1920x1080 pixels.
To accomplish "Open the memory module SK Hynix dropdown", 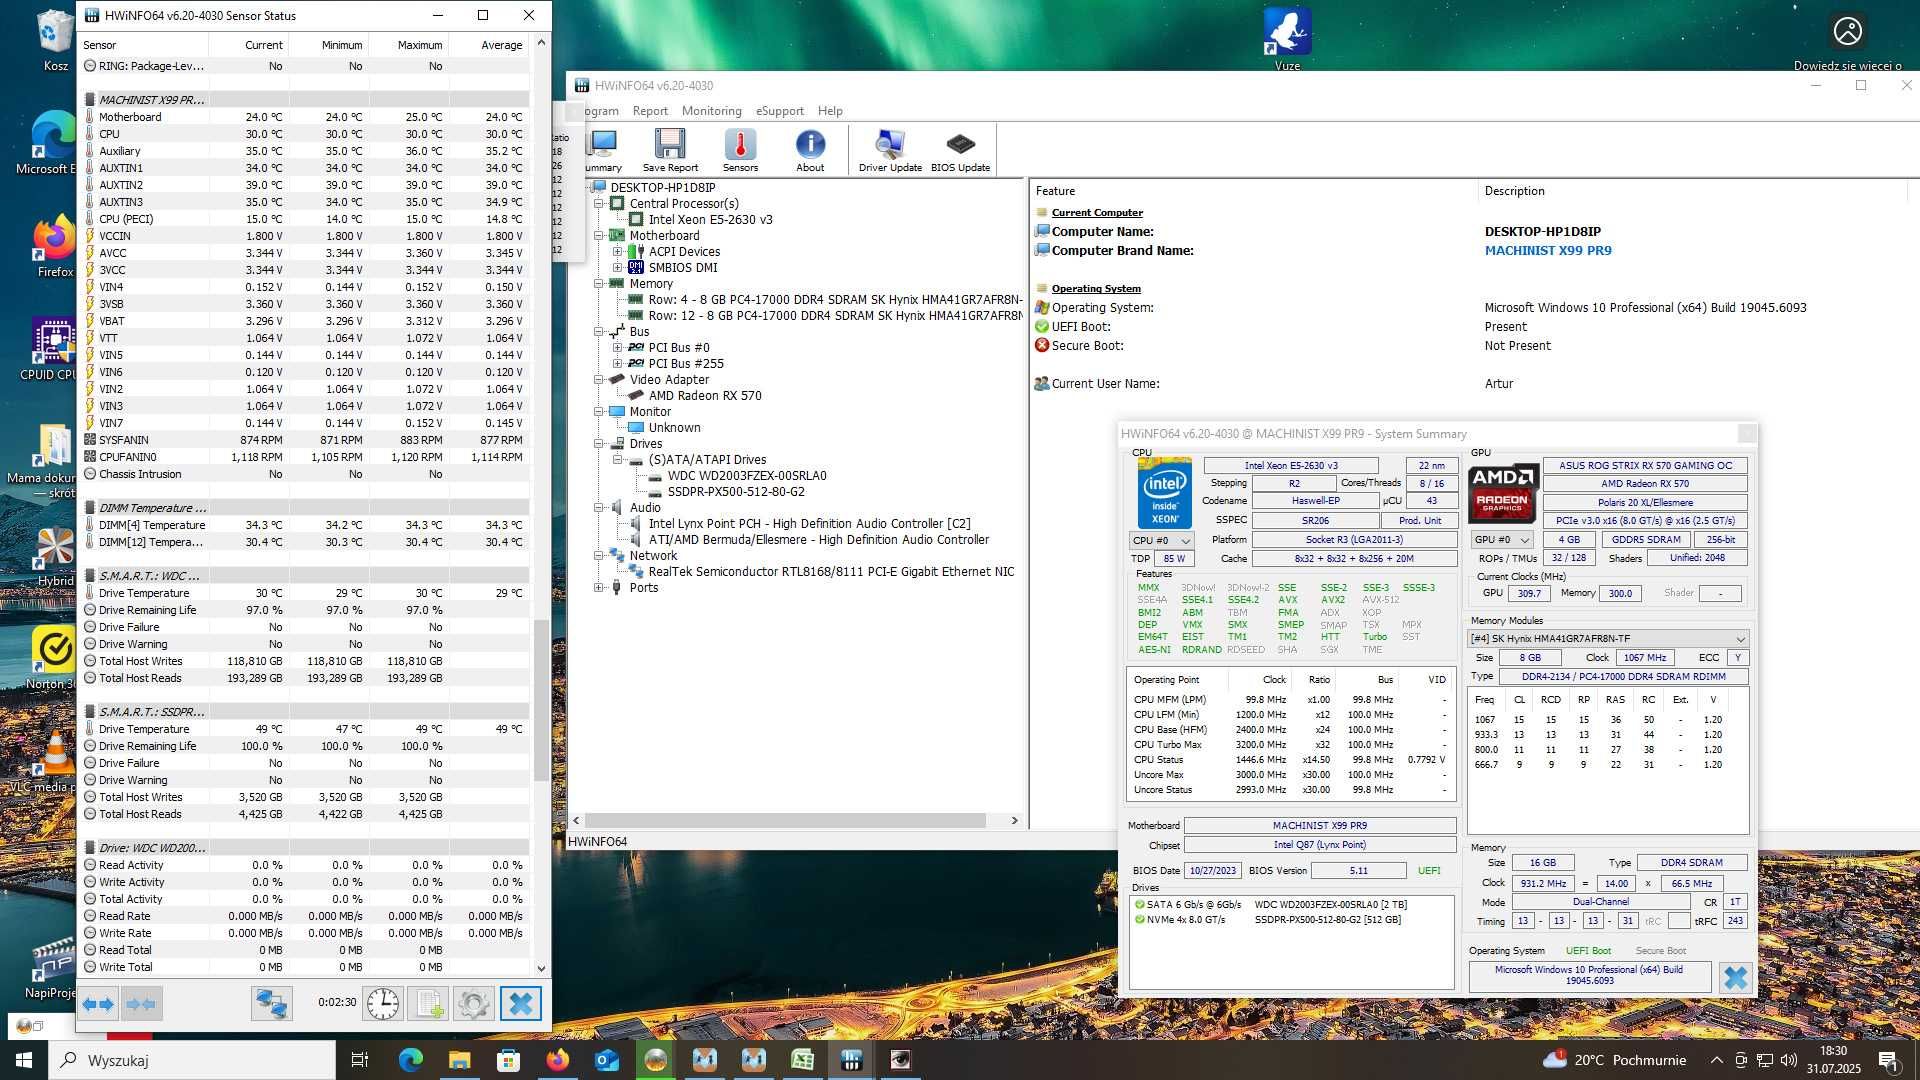I will (1608, 638).
